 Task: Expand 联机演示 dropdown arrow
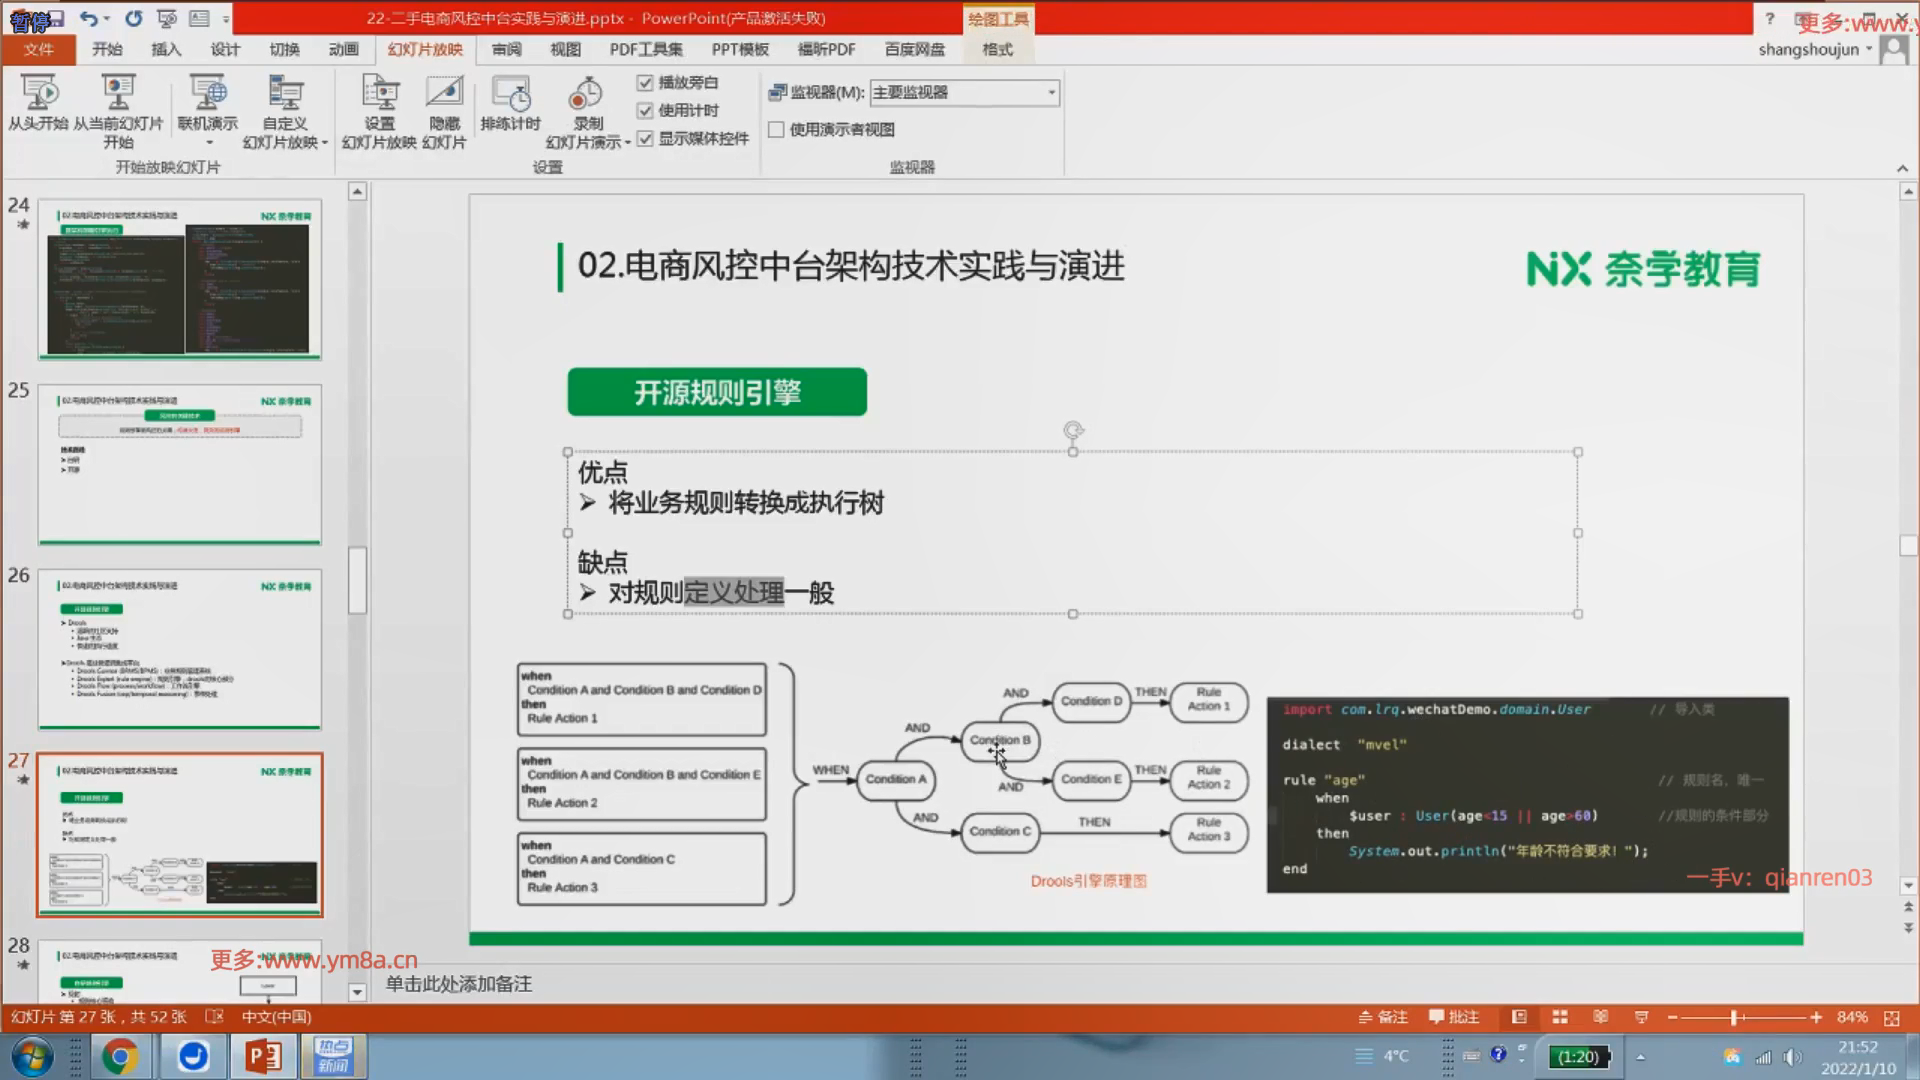209,143
